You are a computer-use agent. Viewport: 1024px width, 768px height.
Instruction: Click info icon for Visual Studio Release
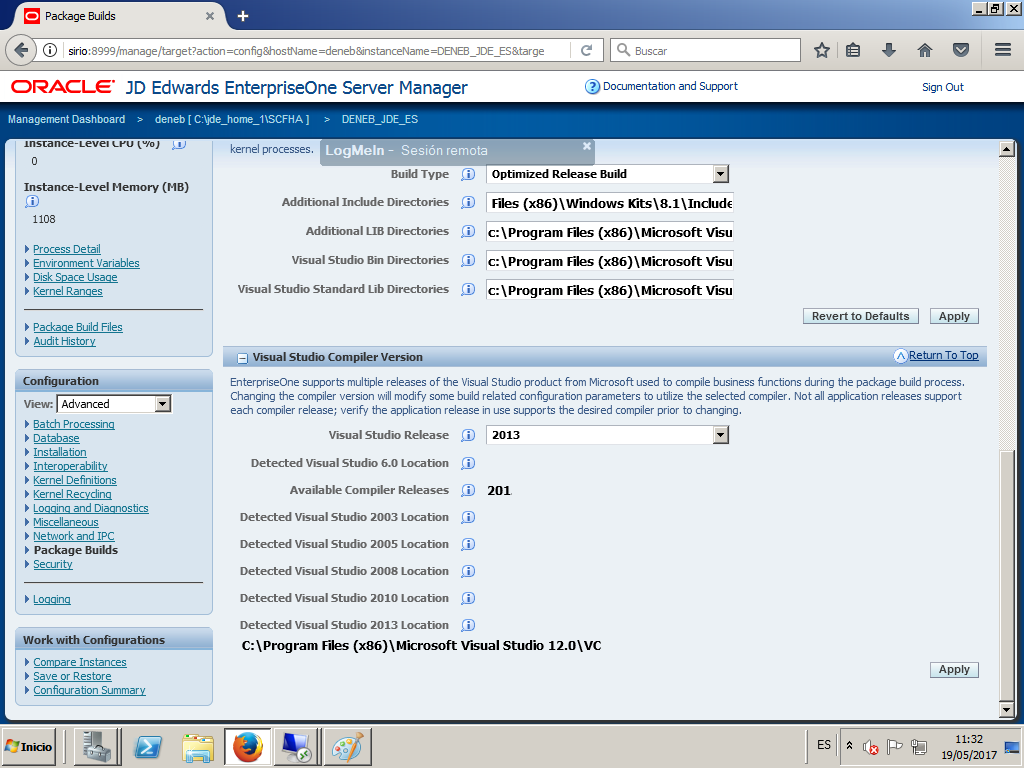468,436
